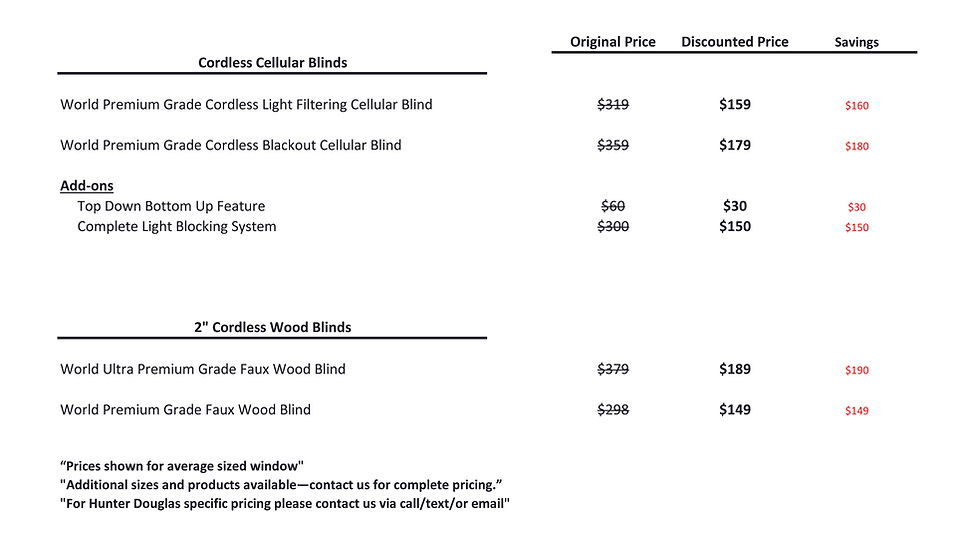Click the Discounted Price column header
The height and width of the screenshot is (542, 975).
[x=735, y=42]
